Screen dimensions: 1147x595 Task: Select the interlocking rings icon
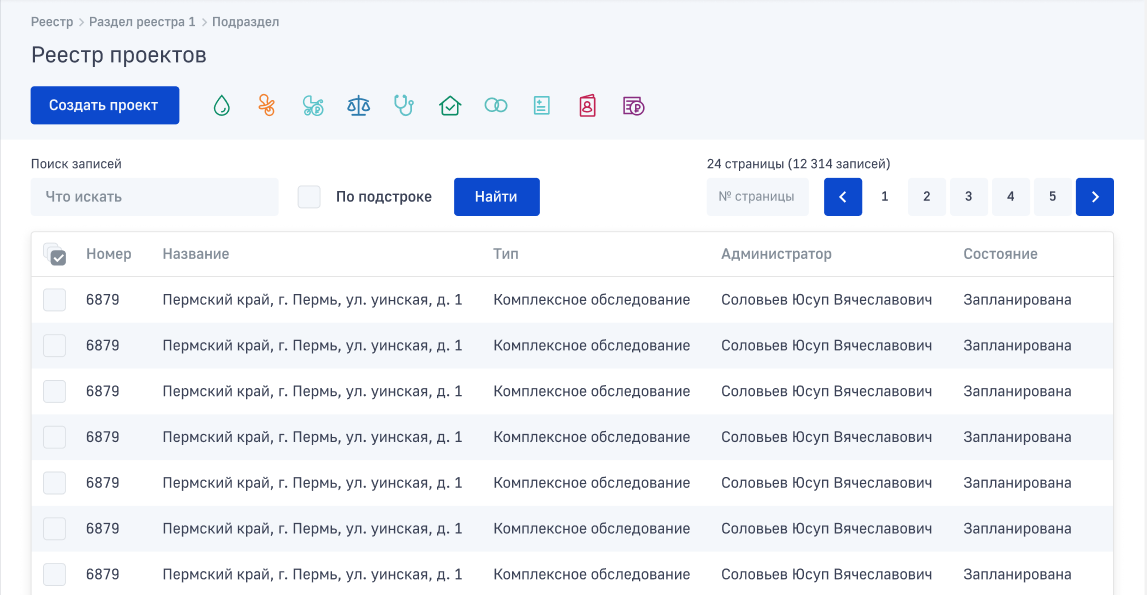[496, 104]
